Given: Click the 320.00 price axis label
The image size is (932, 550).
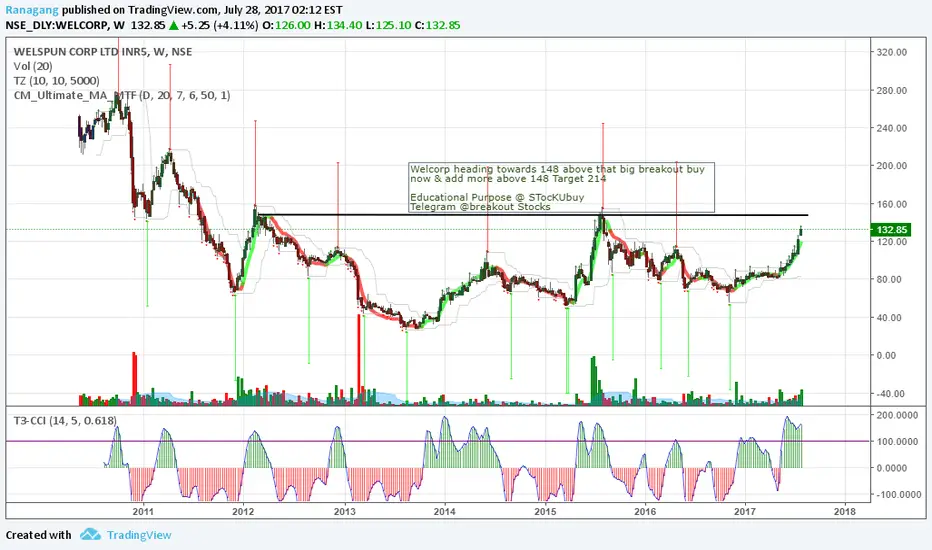Looking at the screenshot, I should click(x=892, y=52).
